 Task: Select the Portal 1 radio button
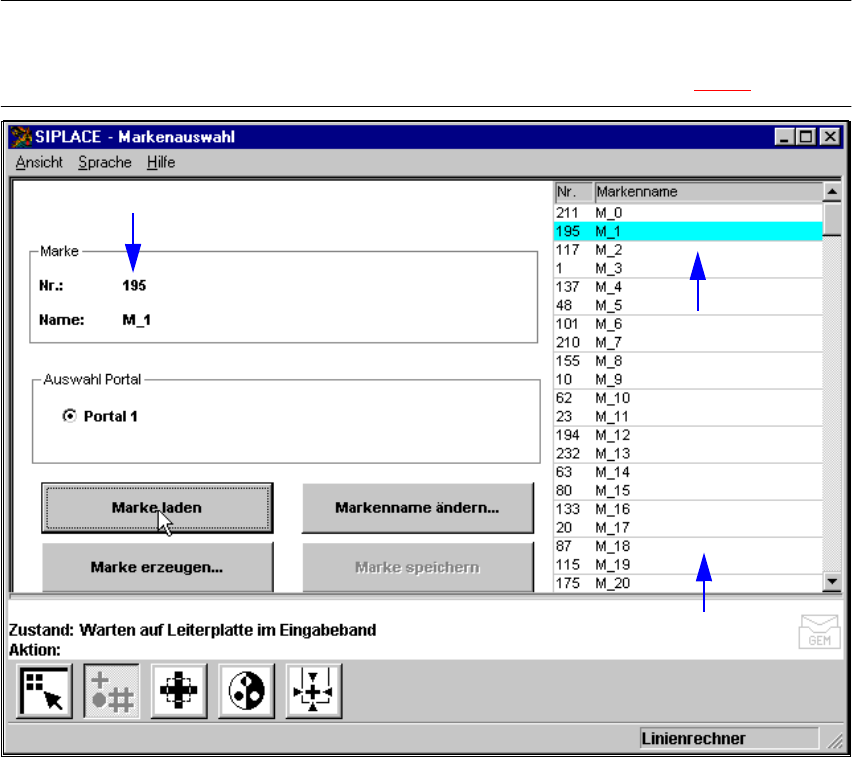pyautogui.click(x=69, y=416)
